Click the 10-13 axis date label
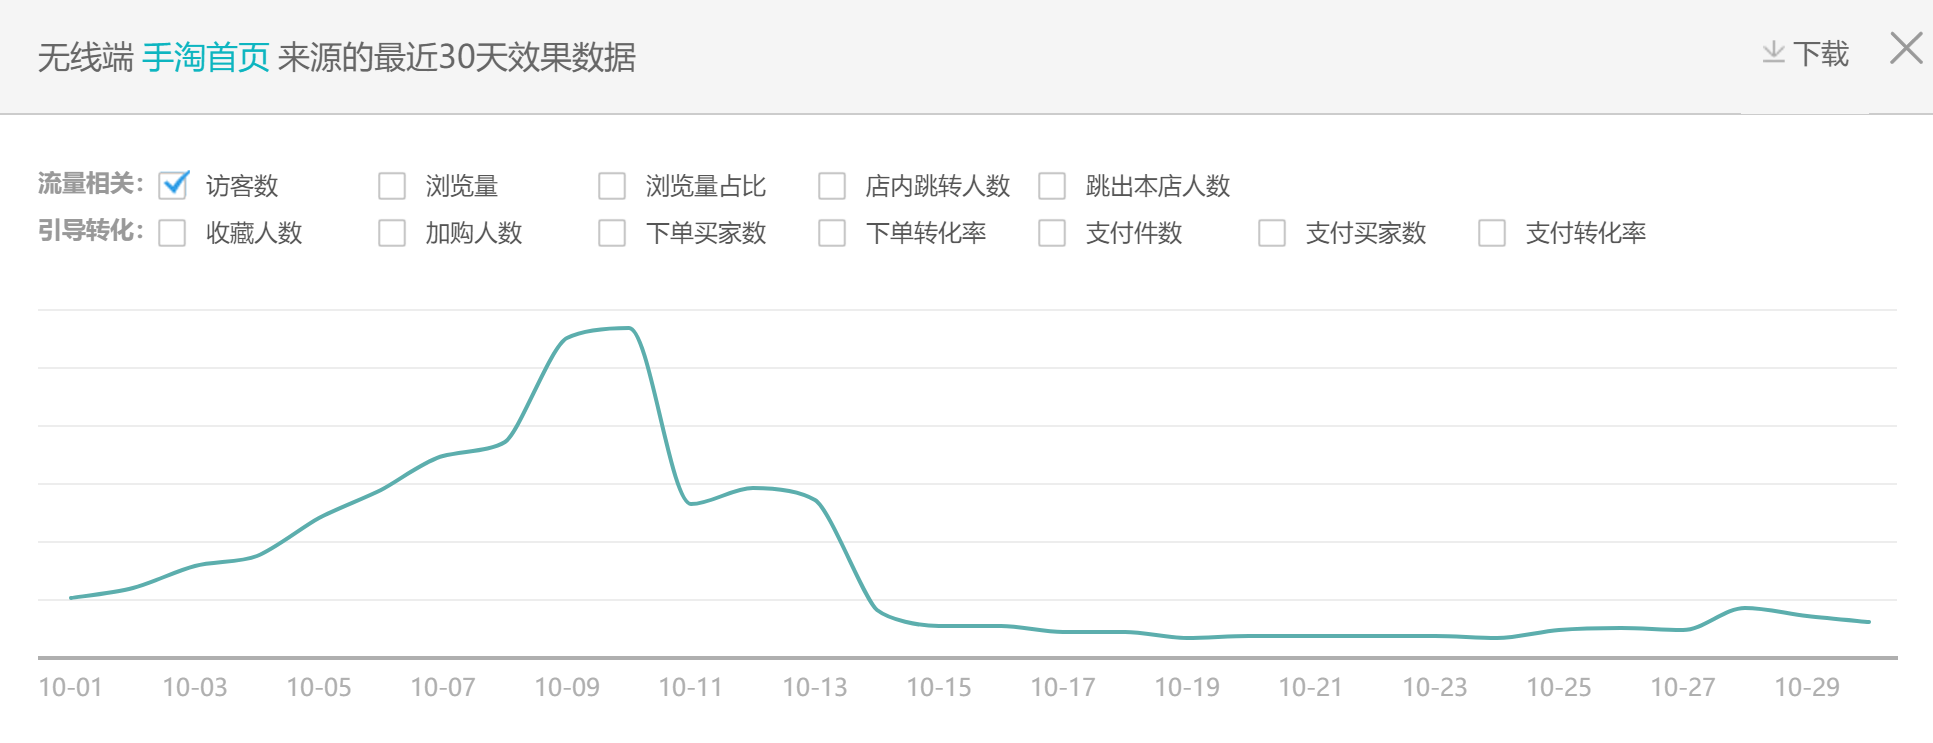 tap(815, 688)
